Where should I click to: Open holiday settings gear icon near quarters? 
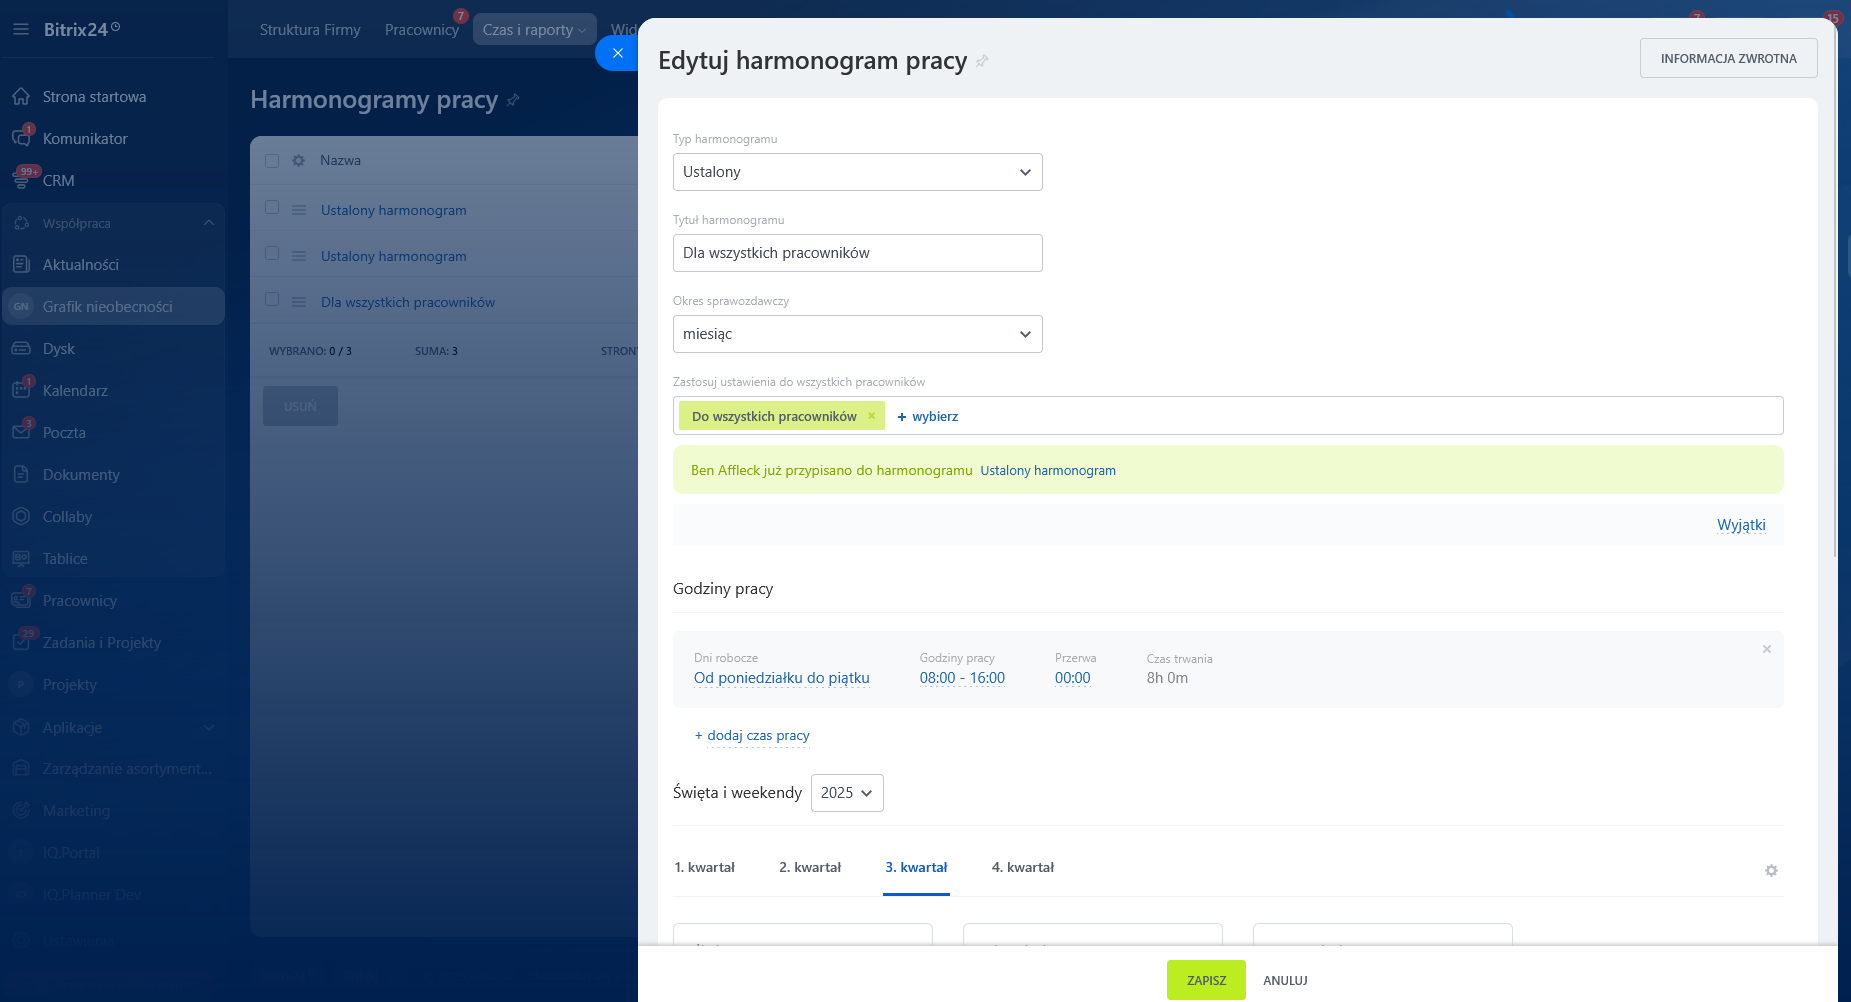pyautogui.click(x=1771, y=870)
